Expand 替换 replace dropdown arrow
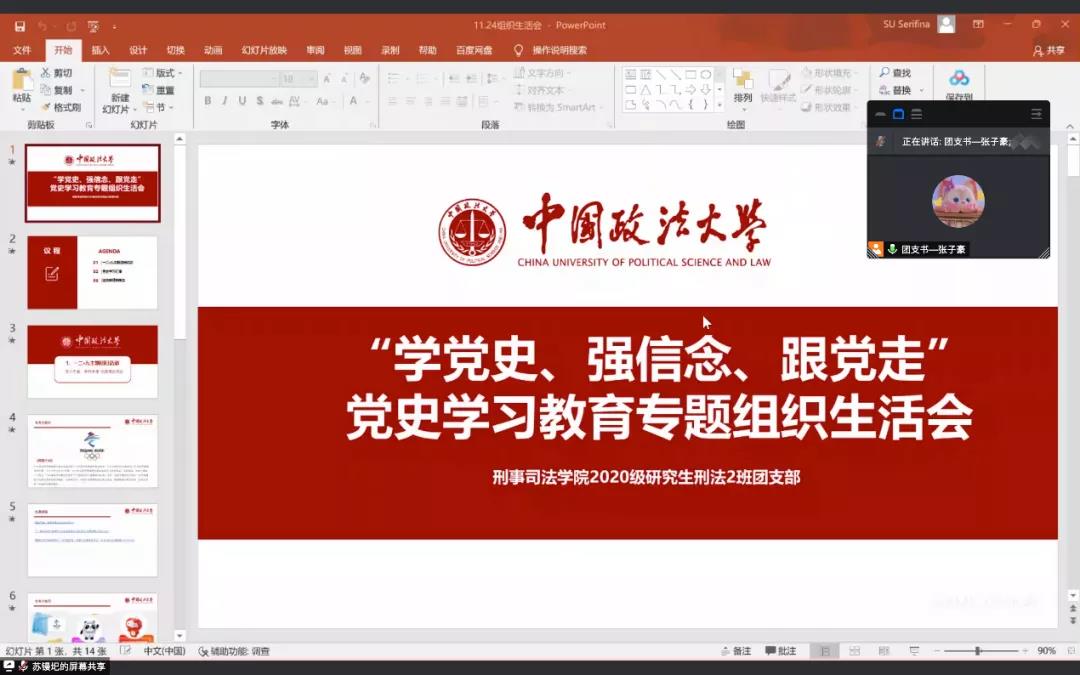Image resolution: width=1080 pixels, height=675 pixels. 922,90
